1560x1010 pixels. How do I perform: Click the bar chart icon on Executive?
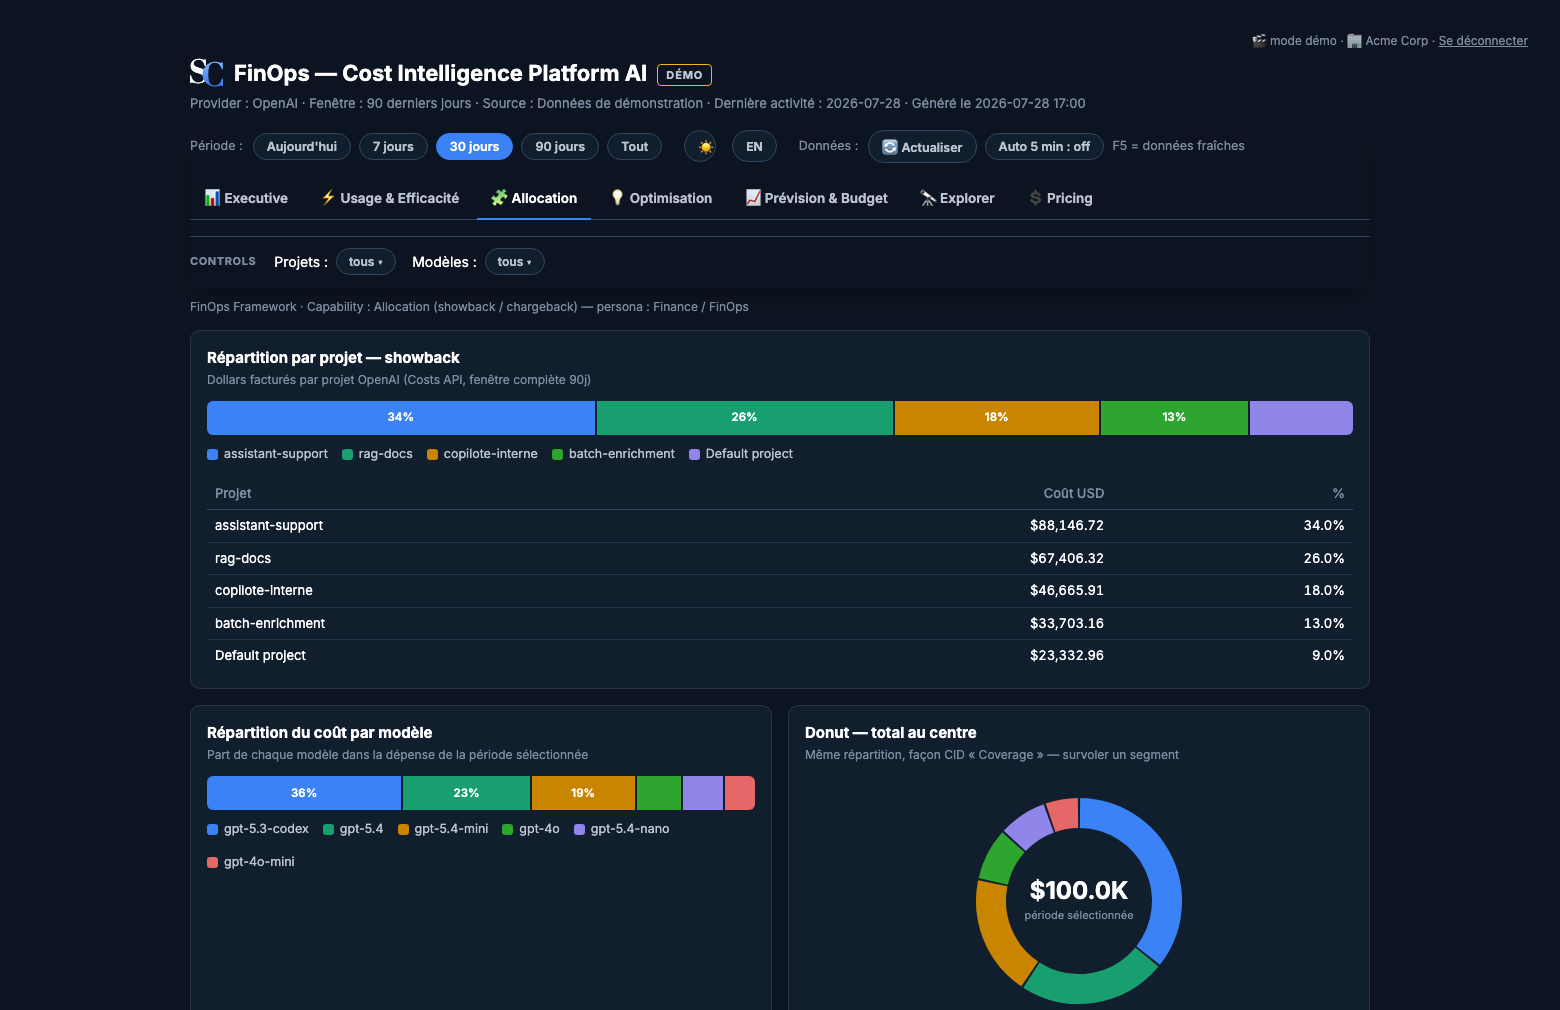(x=212, y=198)
